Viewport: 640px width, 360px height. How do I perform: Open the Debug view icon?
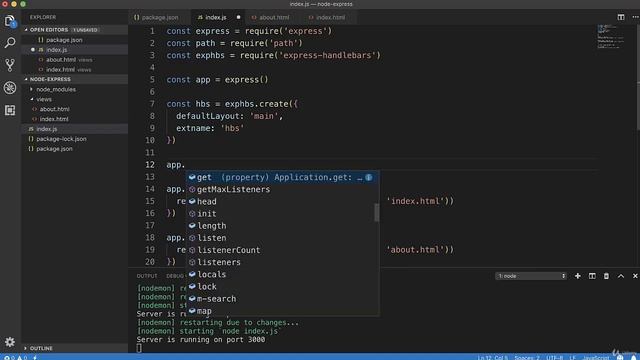pyautogui.click(x=10, y=88)
